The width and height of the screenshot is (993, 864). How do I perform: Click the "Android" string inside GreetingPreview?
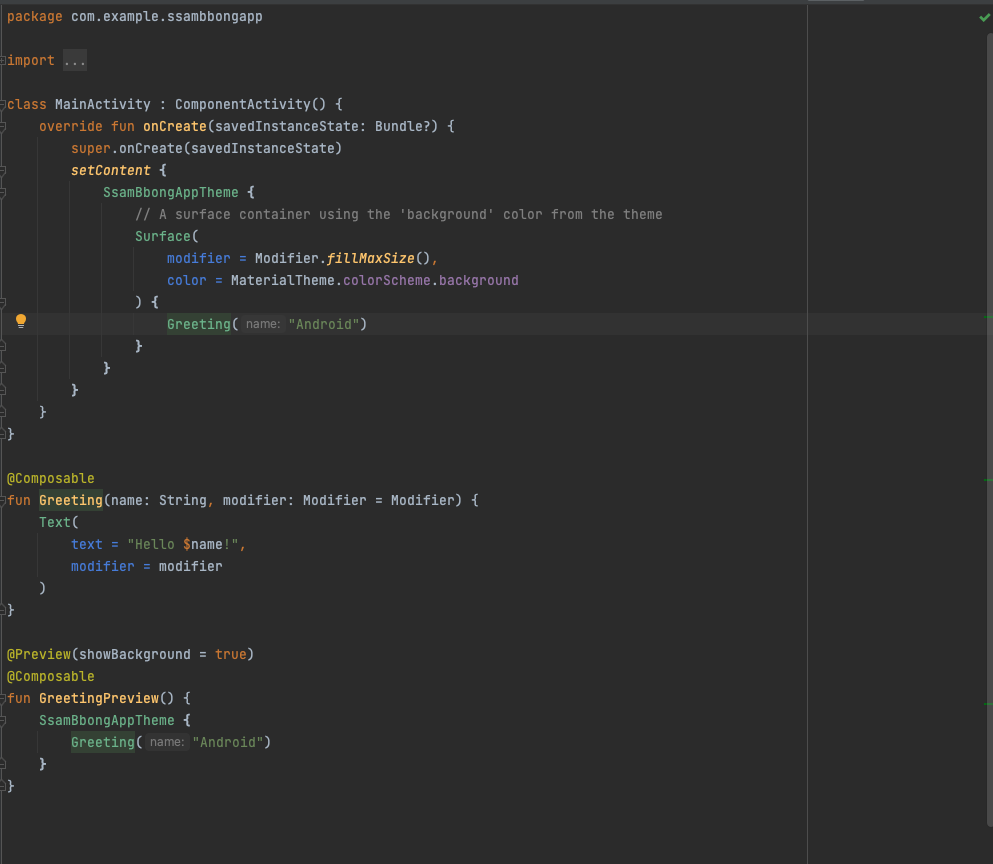228,742
